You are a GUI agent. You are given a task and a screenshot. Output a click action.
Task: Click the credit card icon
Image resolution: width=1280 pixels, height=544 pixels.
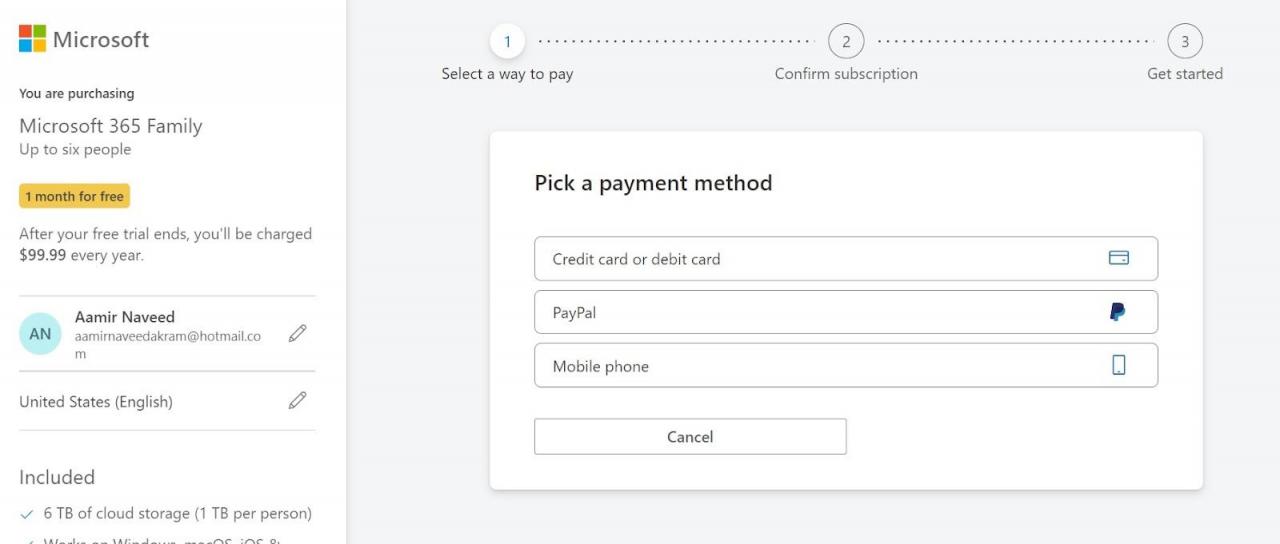coord(1118,258)
